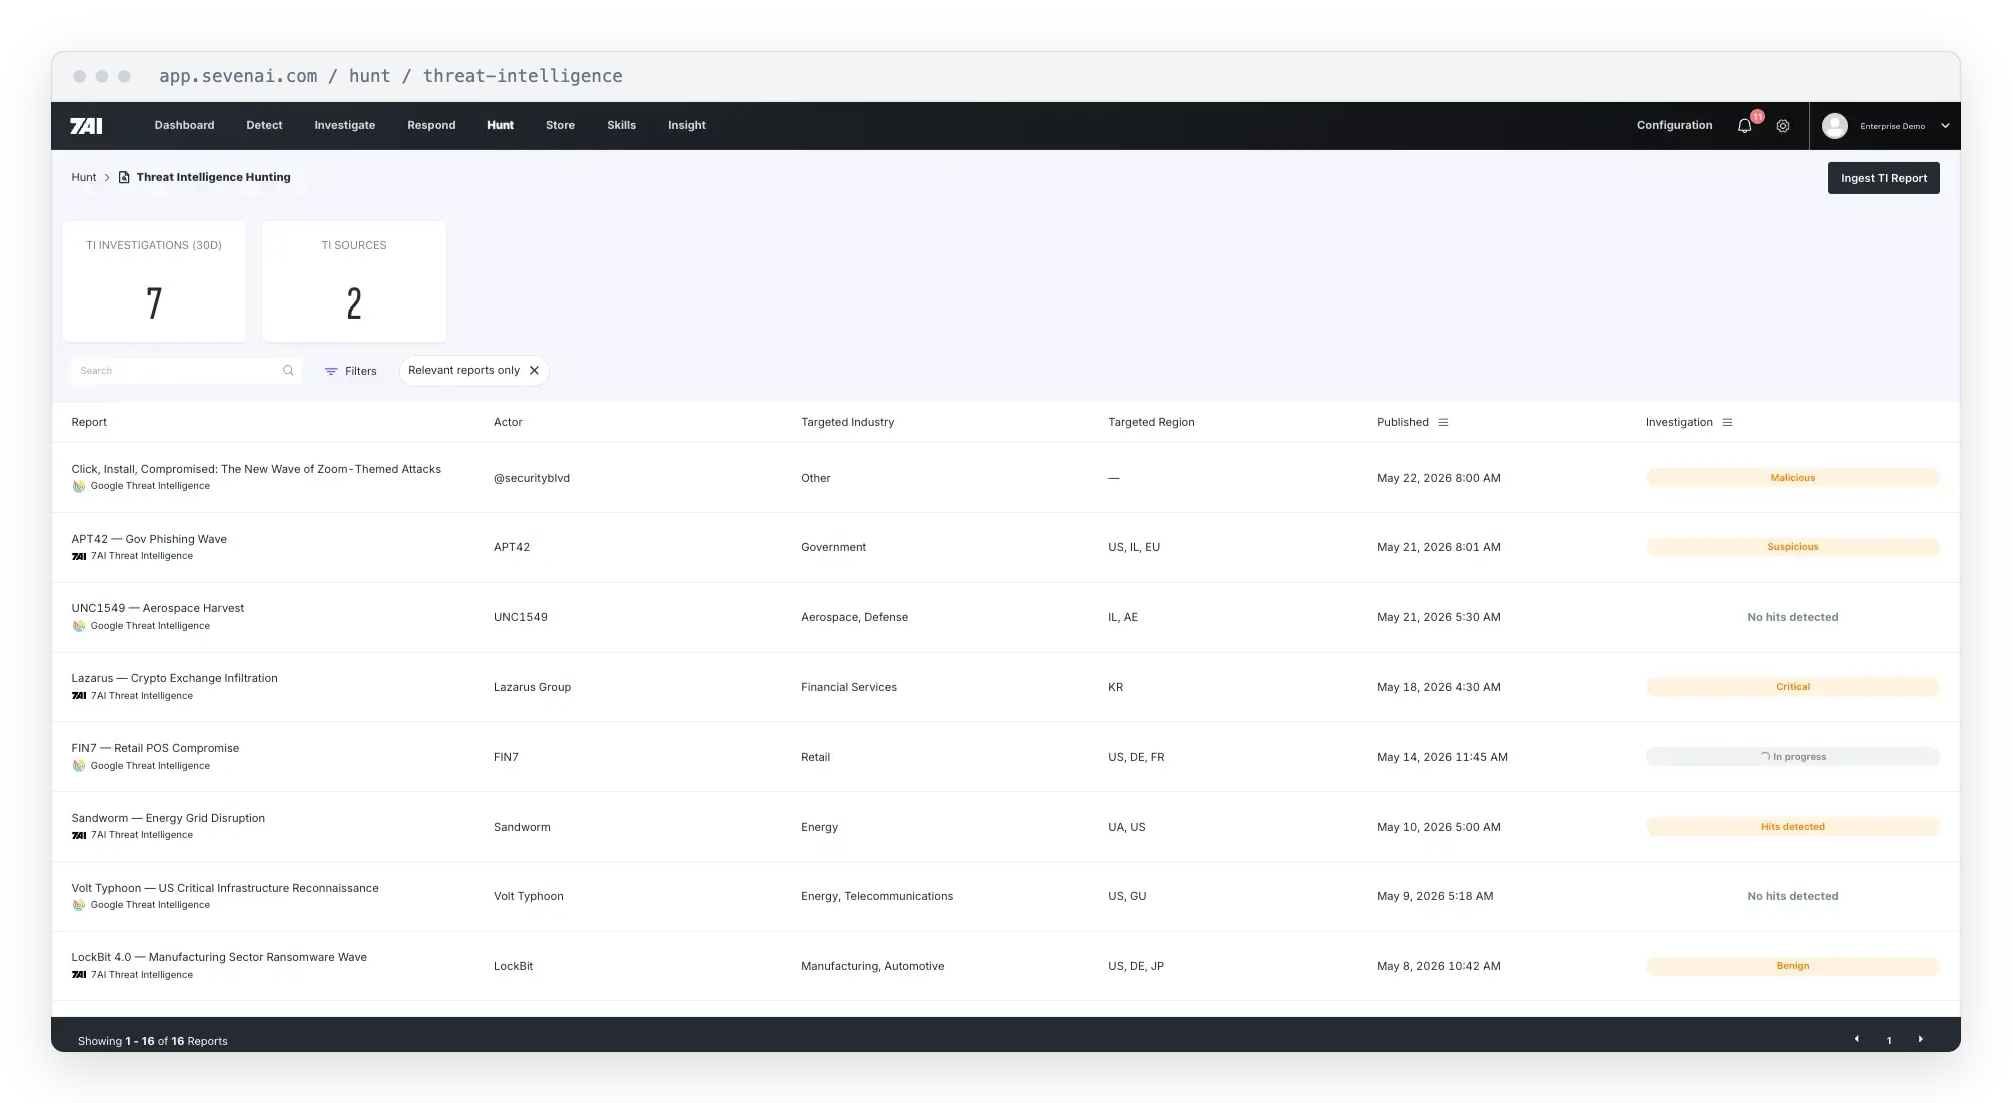Click page number 1 in pagination
The width and height of the screenshot is (2012, 1103).
coord(1888,1040)
